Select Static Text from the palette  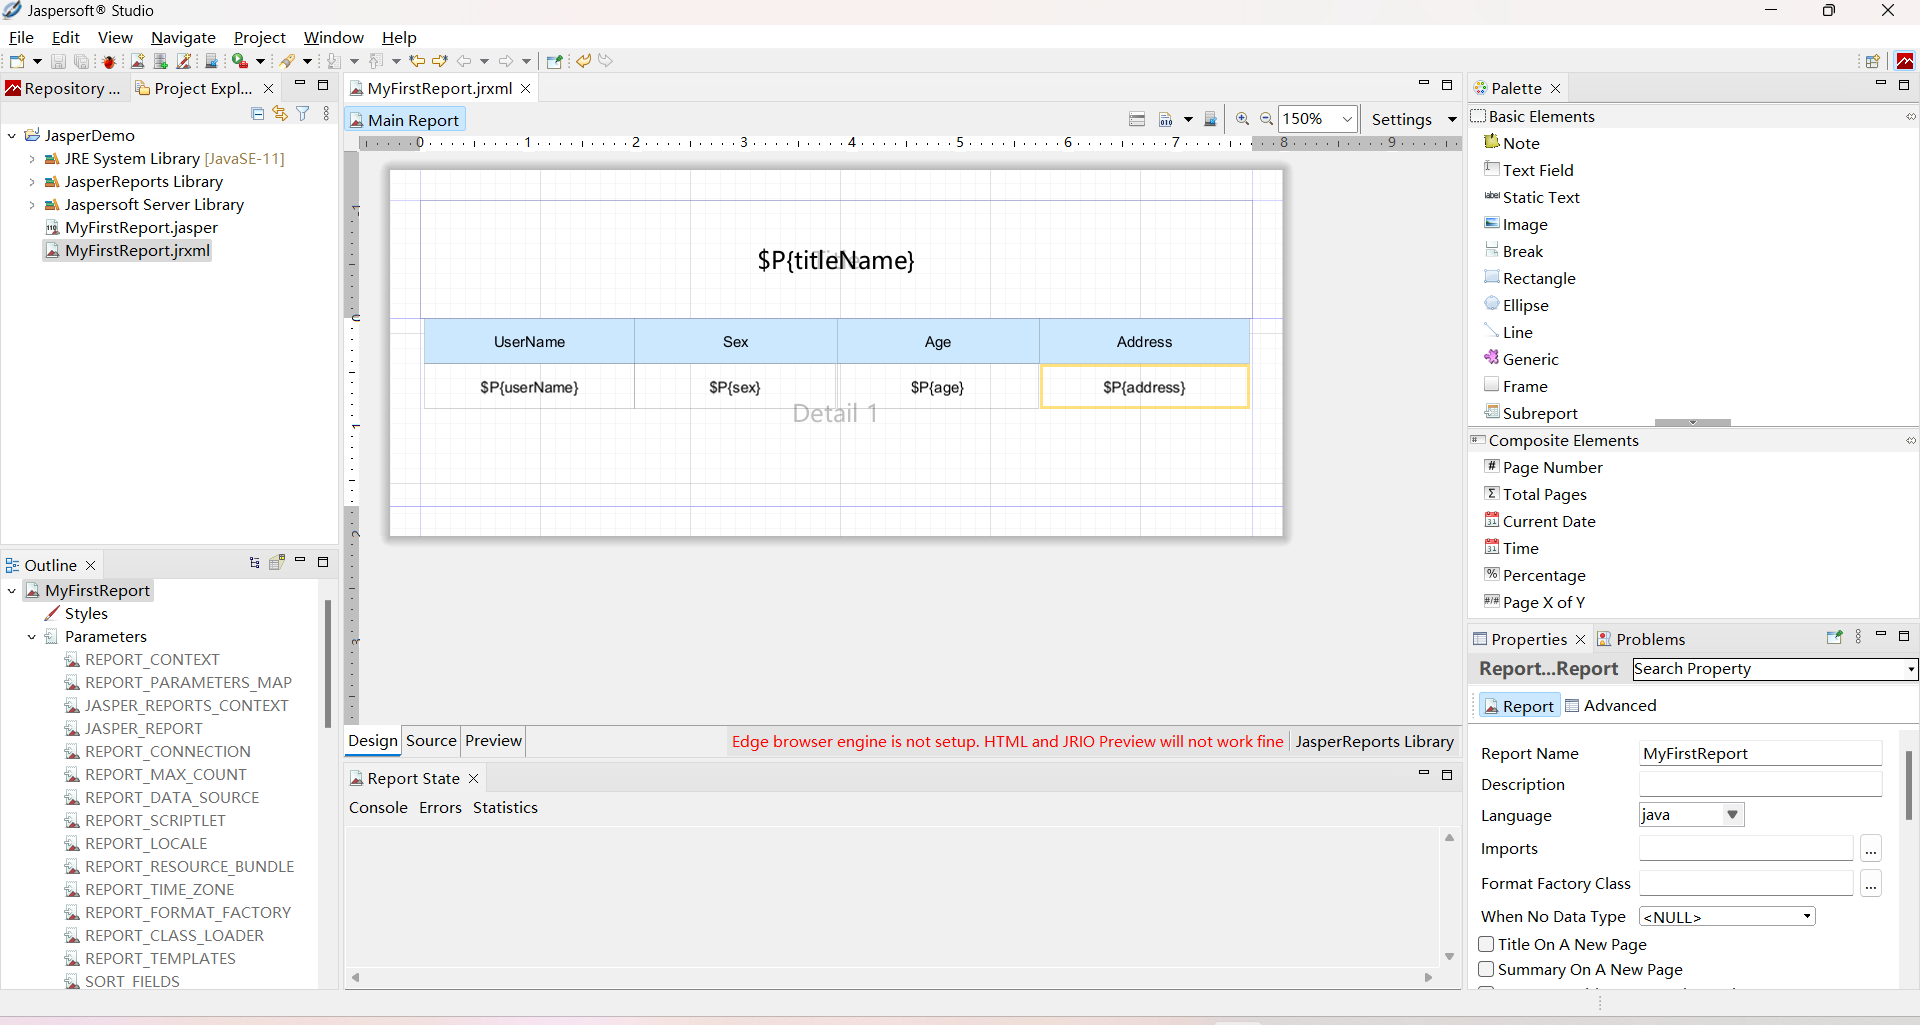[1532, 197]
